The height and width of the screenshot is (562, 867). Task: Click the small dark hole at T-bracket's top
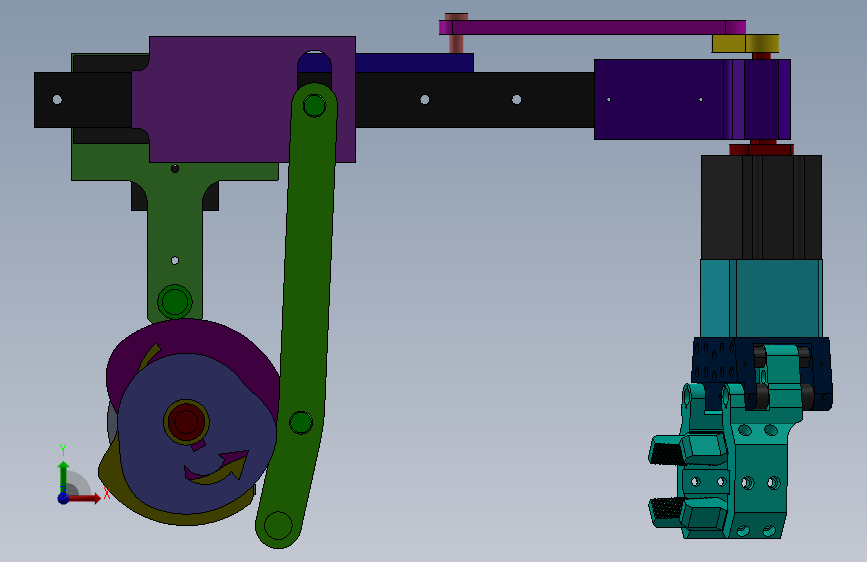click(x=175, y=169)
